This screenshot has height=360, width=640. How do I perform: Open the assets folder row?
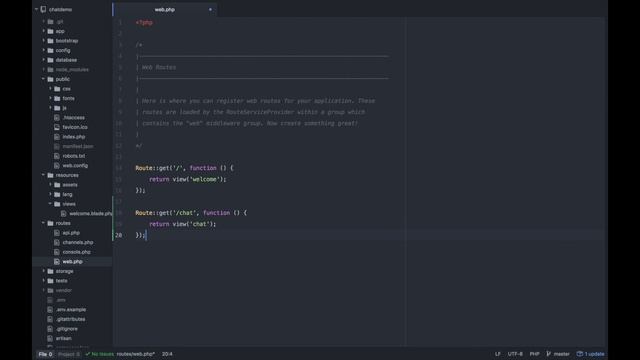point(72,184)
